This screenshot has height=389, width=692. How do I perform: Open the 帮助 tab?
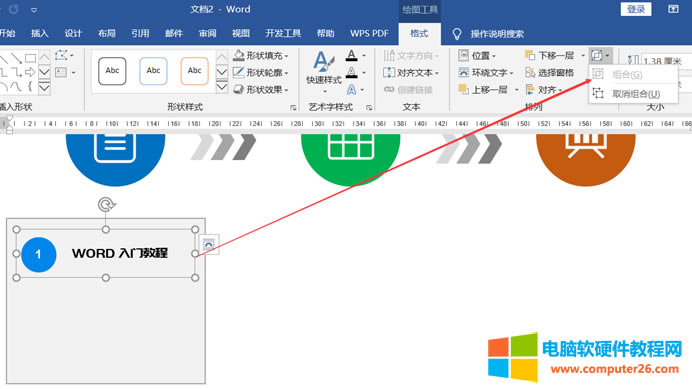click(325, 34)
